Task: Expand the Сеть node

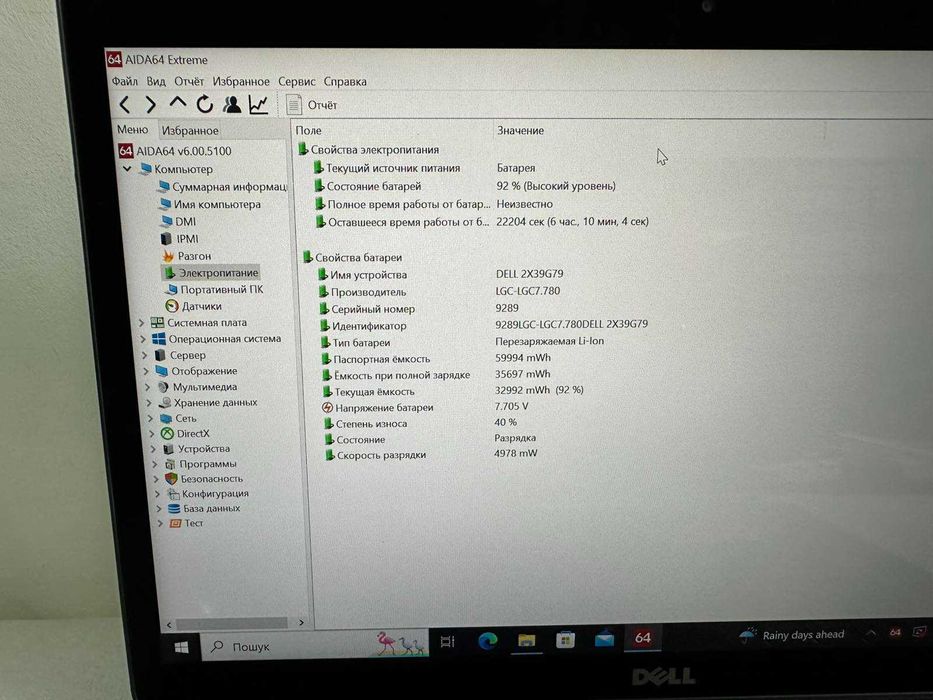Action: pos(151,418)
